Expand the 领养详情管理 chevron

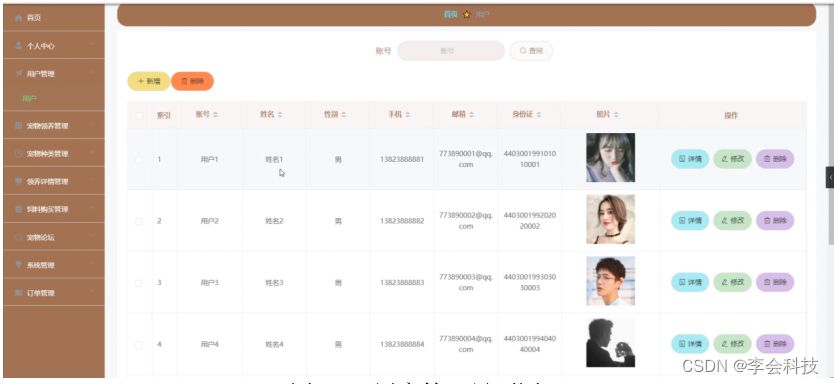coord(92,180)
